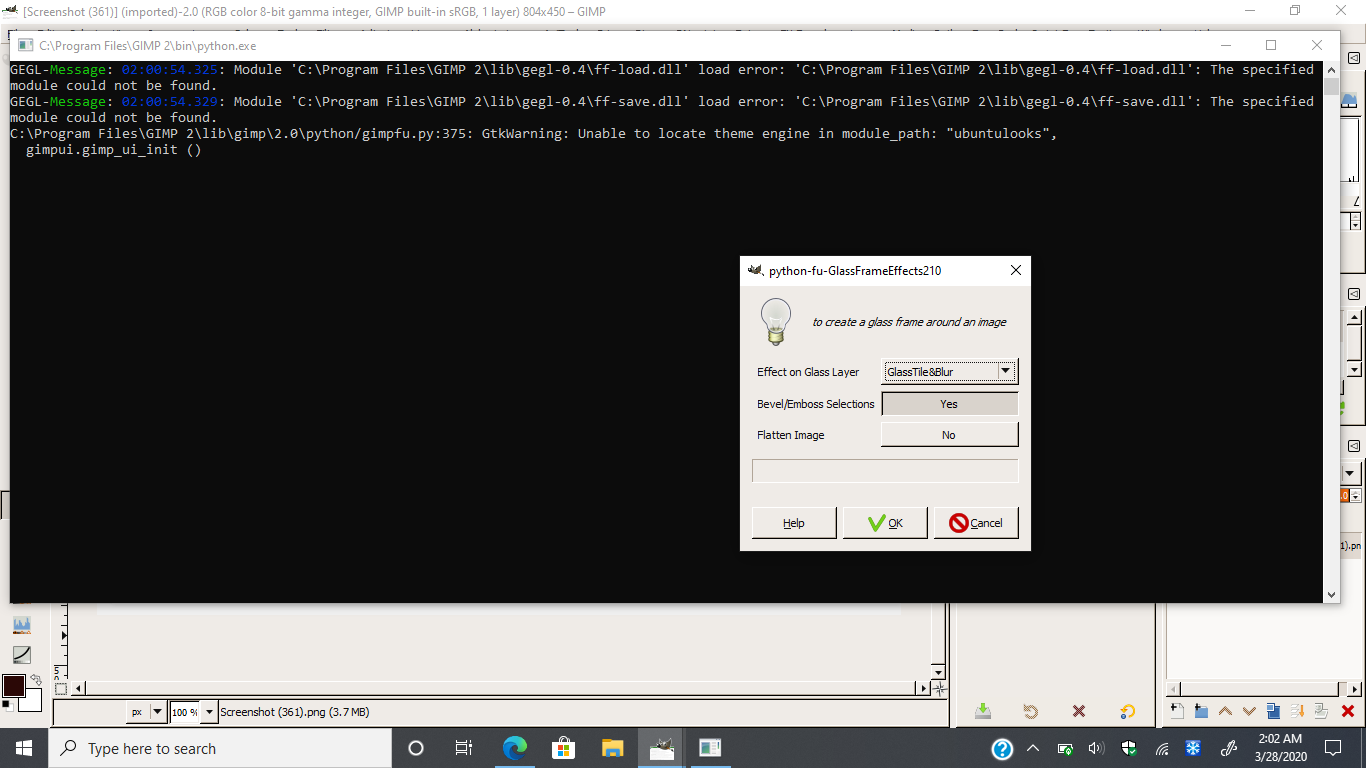Click the python.exe console title bar icon

(24, 45)
